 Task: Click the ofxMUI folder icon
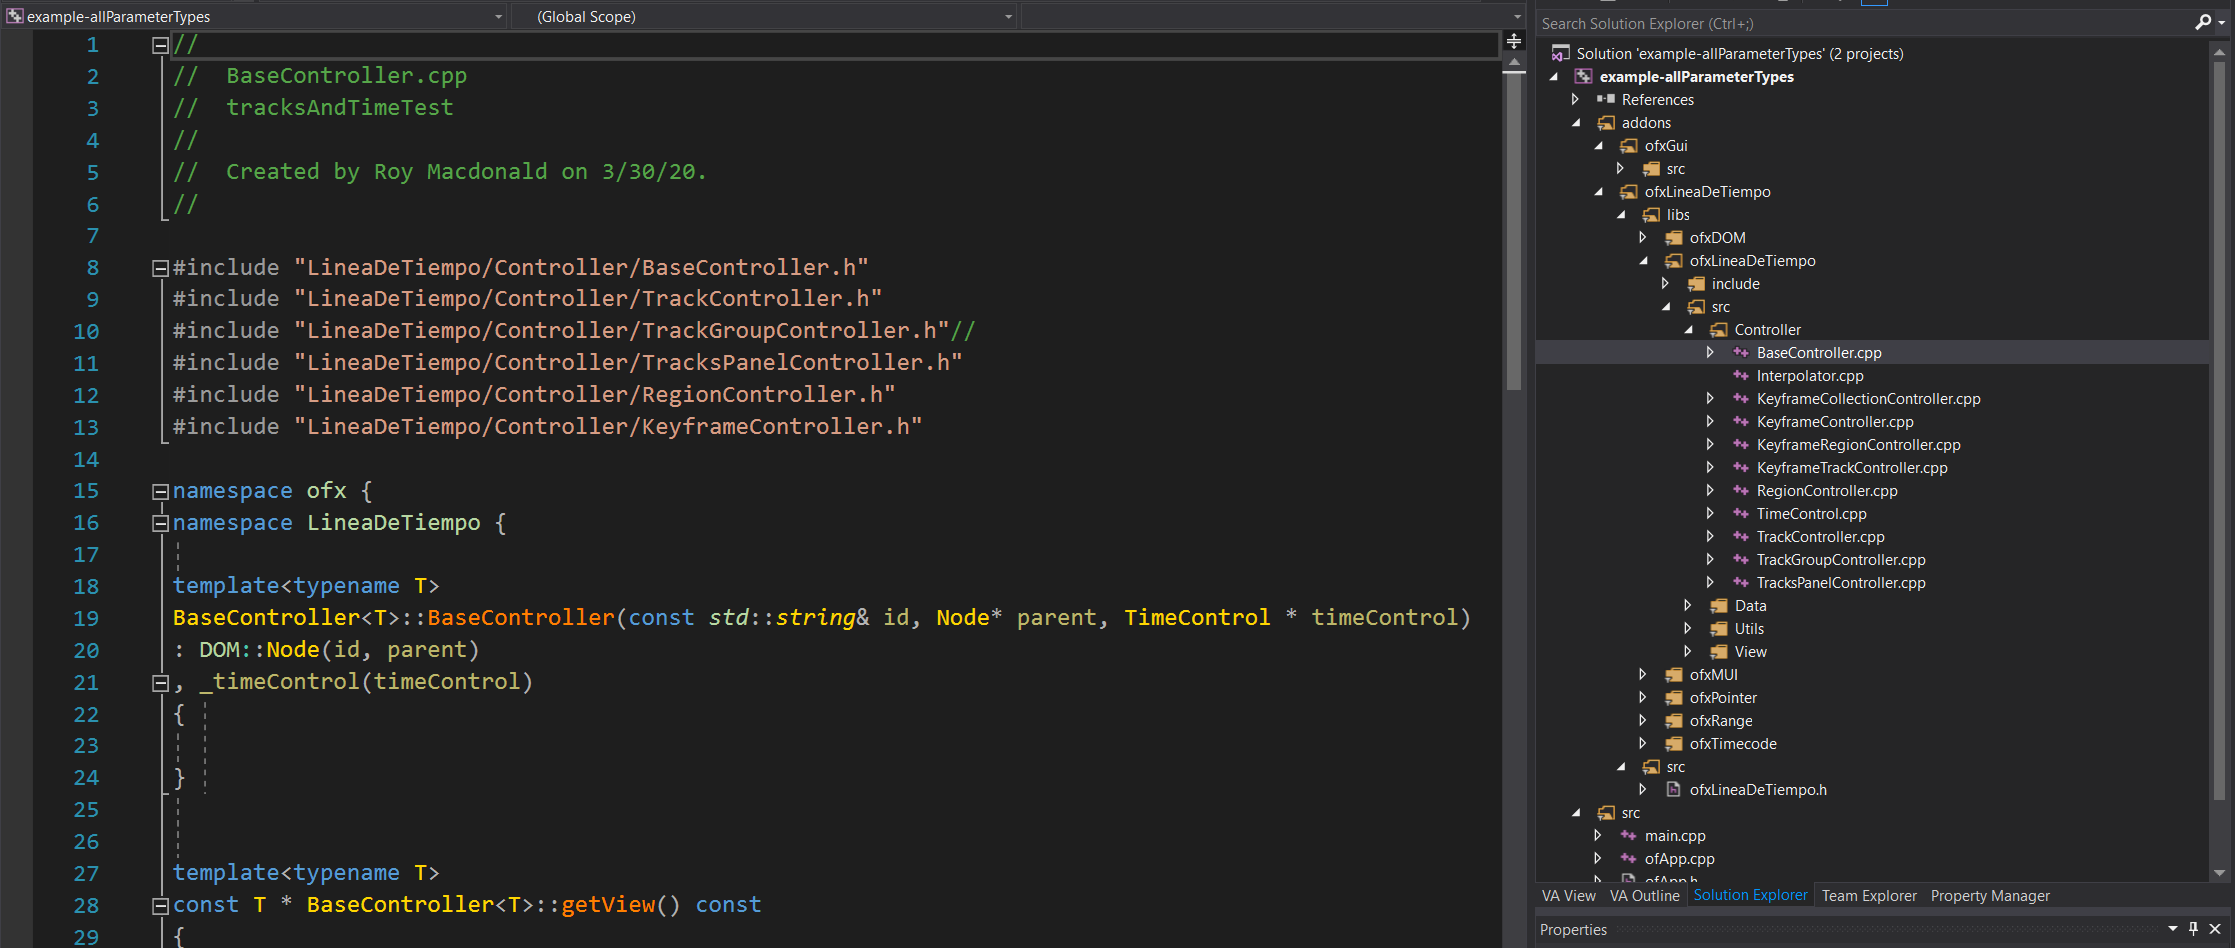(x=1674, y=674)
